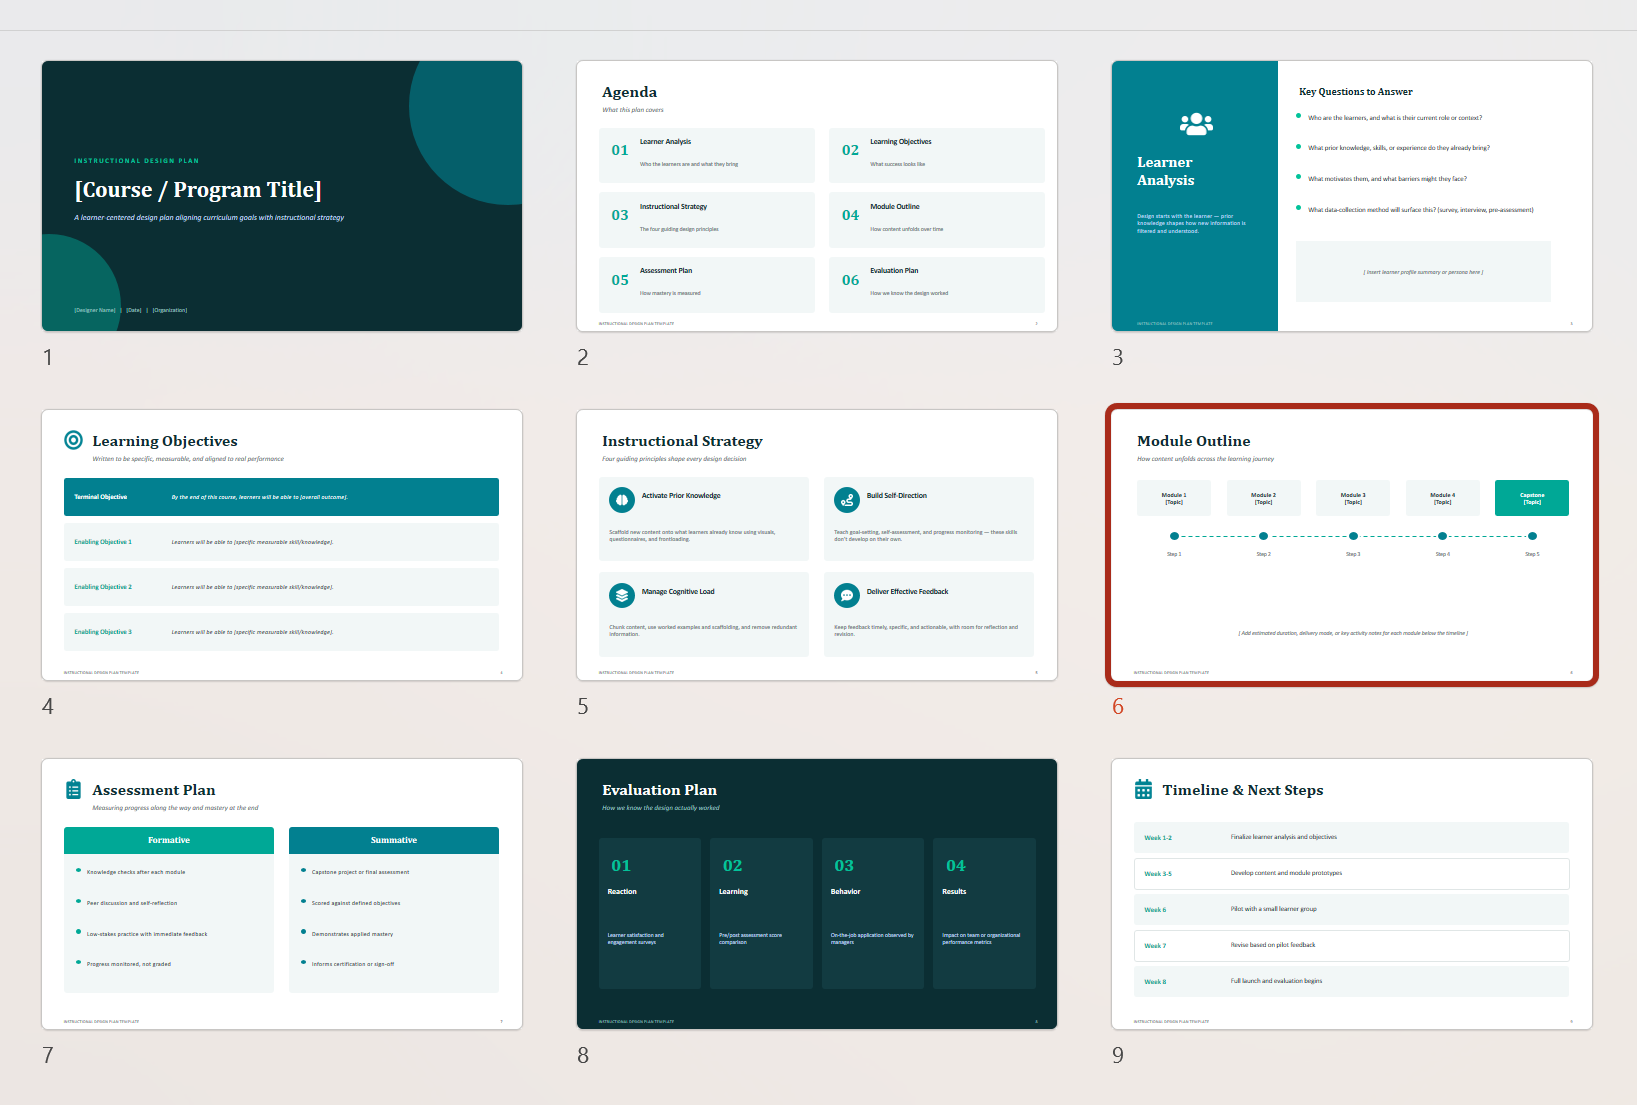Viewport: 1637px width, 1105px height.
Task: Click the Summative header on Assessment Plan
Action: coord(394,840)
